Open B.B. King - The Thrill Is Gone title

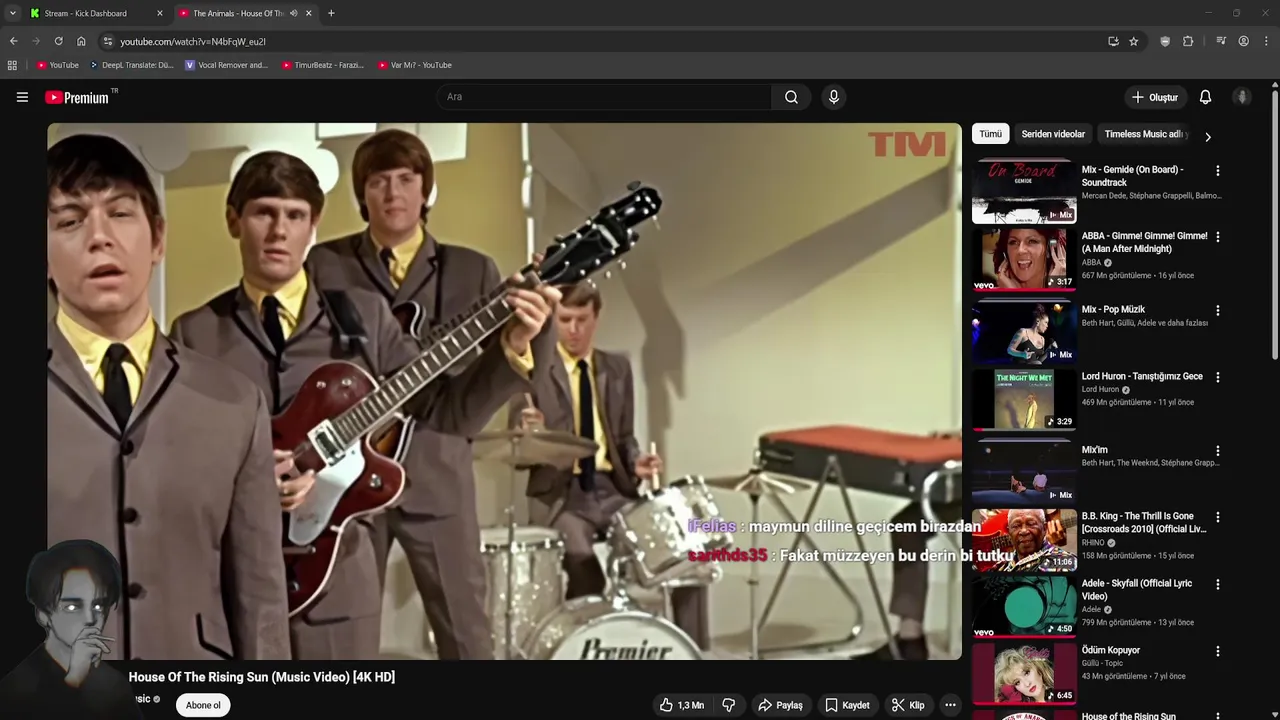click(x=1144, y=522)
